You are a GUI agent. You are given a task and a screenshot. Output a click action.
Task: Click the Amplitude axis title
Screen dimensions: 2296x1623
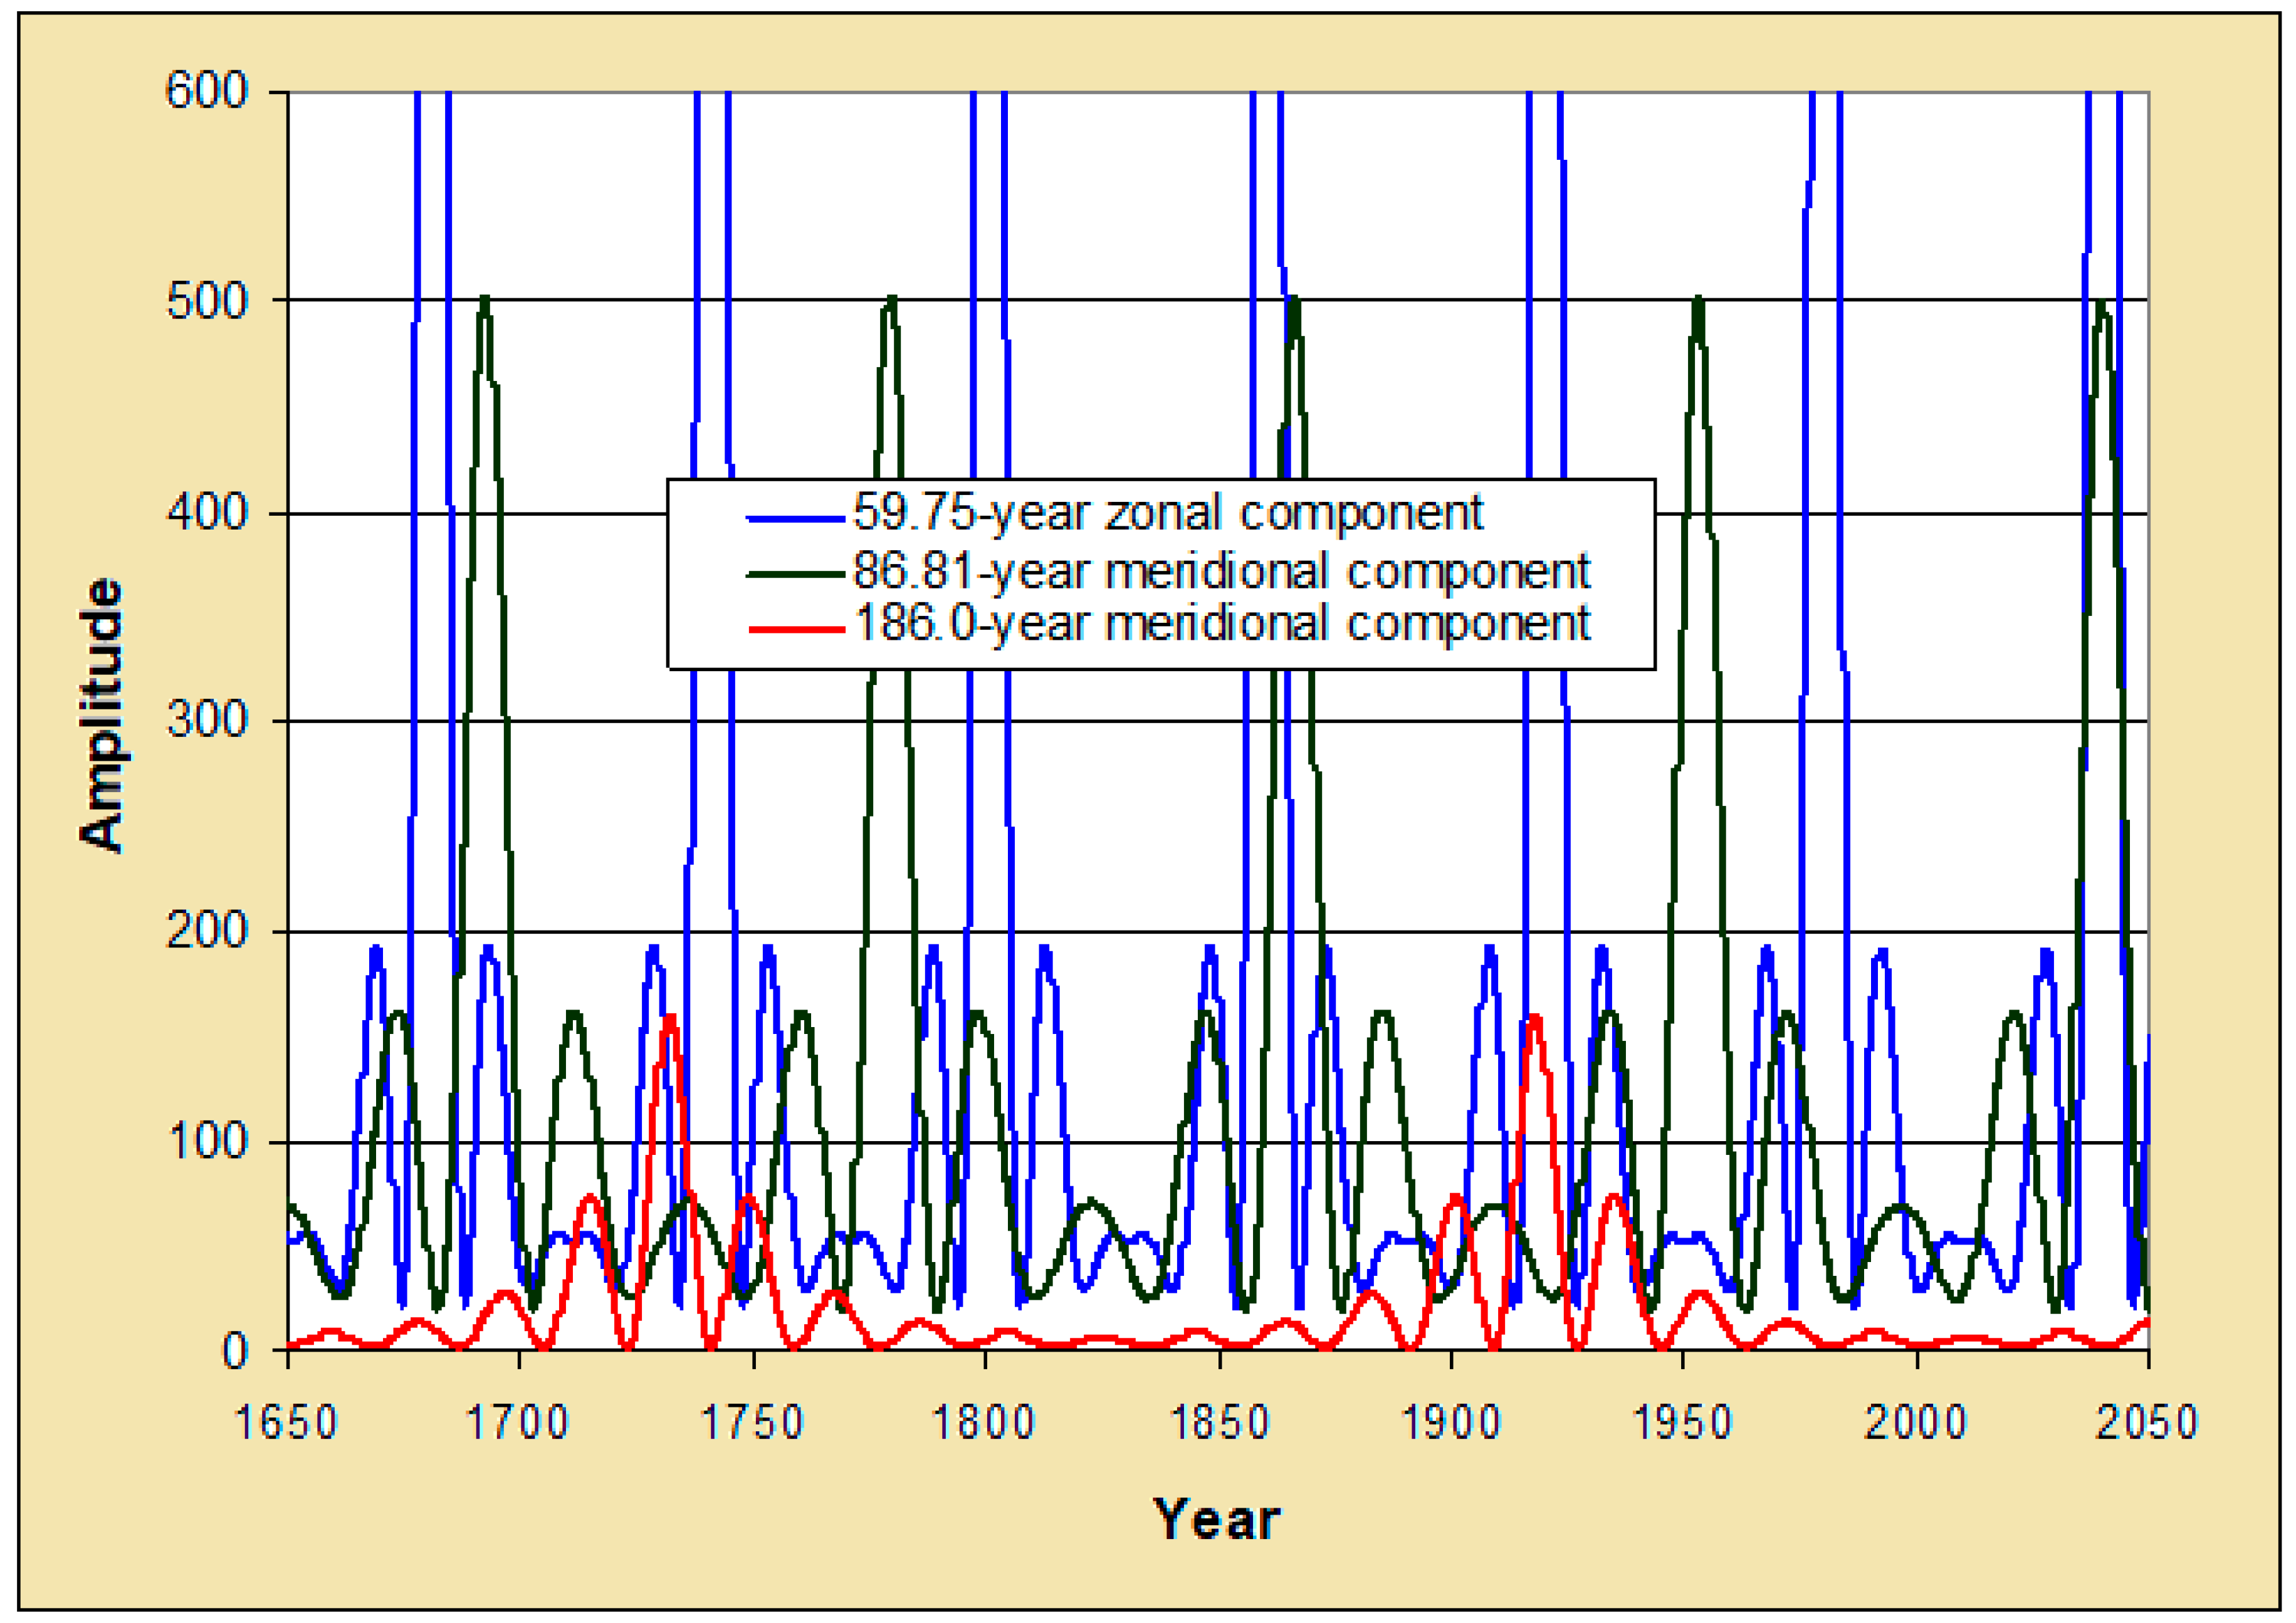point(101,716)
